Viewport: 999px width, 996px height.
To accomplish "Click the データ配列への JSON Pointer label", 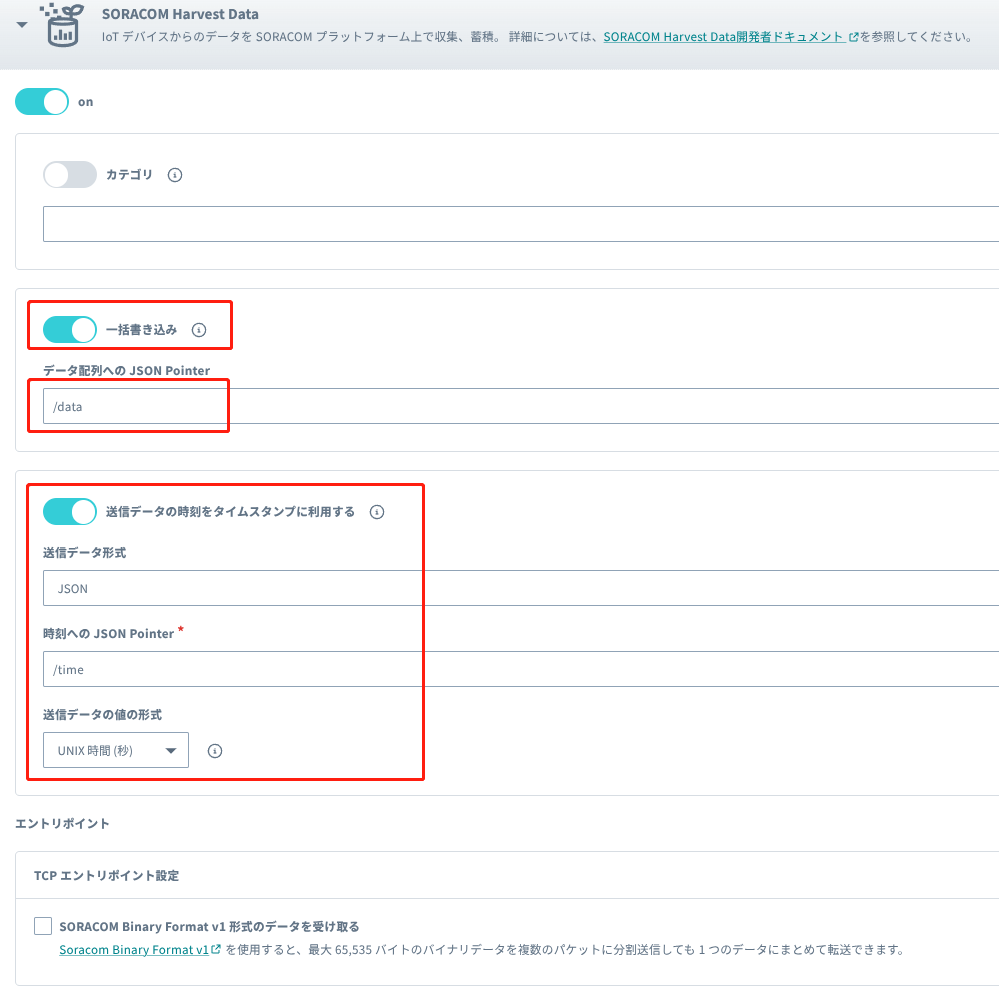I will pos(126,370).
